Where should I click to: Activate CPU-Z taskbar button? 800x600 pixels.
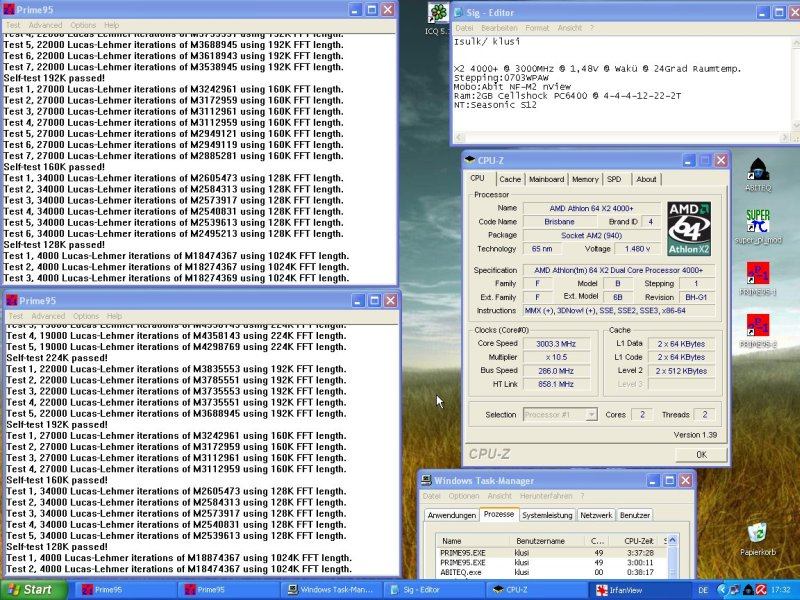(x=537, y=590)
